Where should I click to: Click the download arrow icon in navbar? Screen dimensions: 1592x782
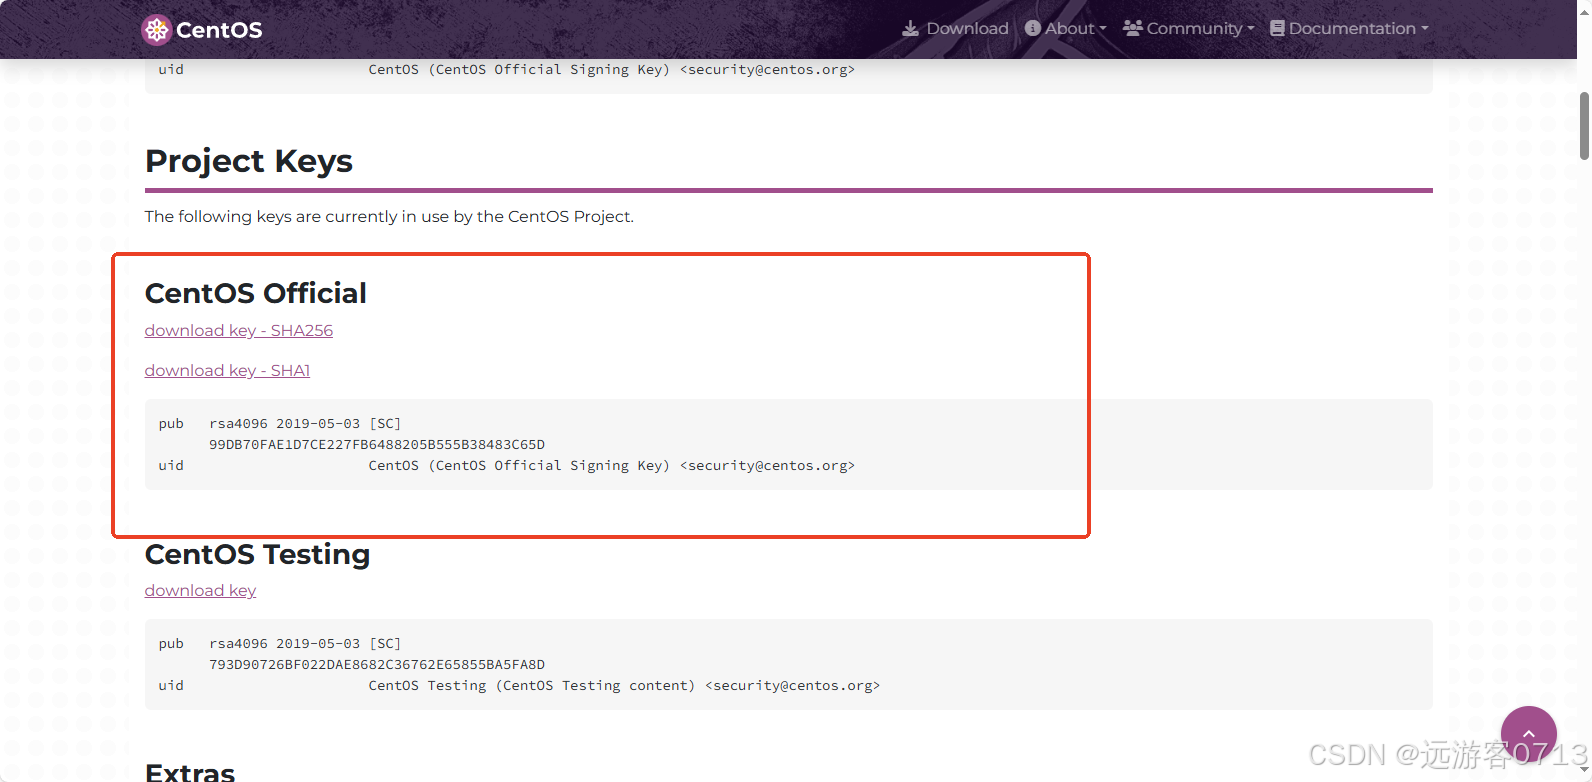point(910,28)
